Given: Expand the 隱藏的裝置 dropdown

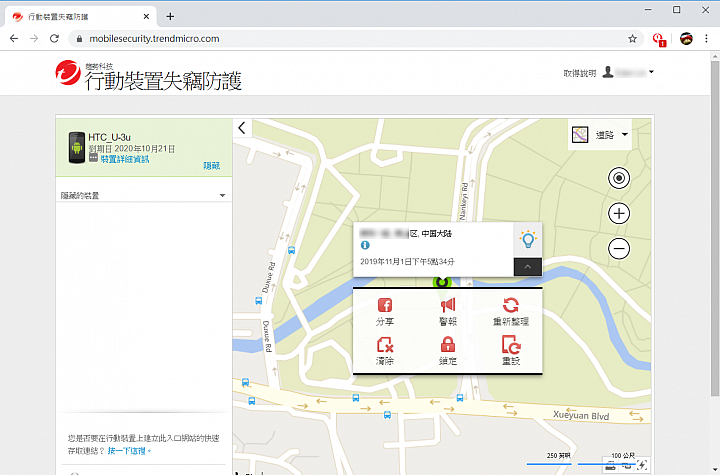Looking at the screenshot, I should pyautogui.click(x=143, y=195).
